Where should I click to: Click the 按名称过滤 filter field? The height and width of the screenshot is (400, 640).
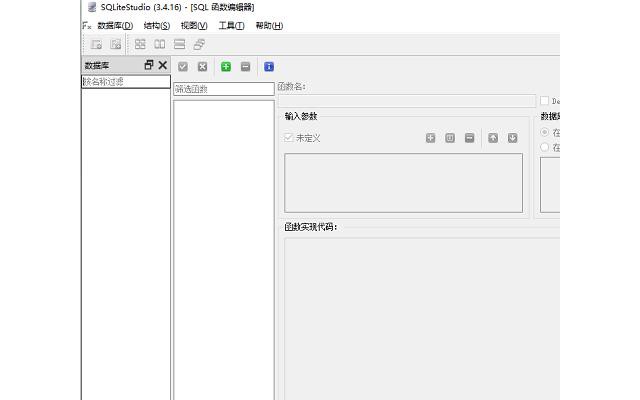[x=126, y=82]
